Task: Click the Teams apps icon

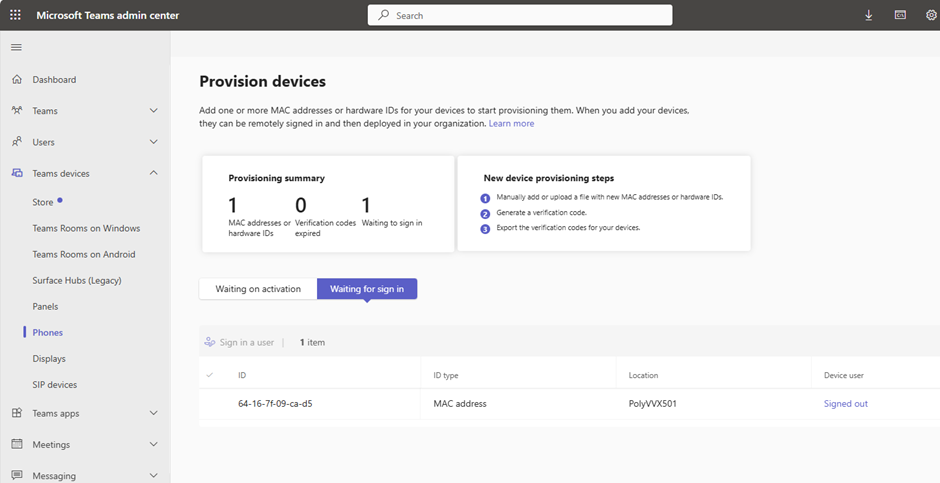Action: [17, 413]
